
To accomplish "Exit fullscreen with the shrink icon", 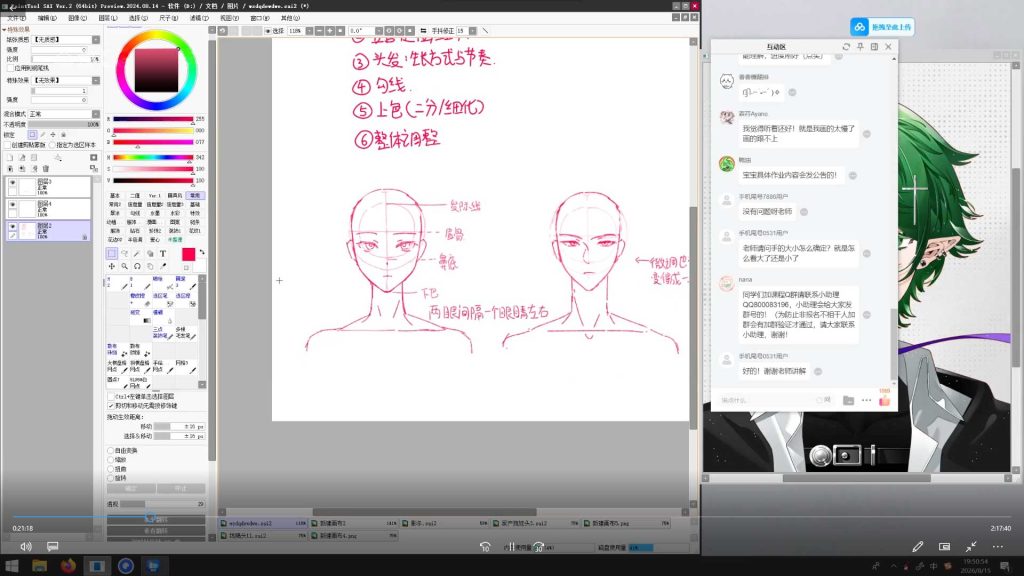I will 971,546.
